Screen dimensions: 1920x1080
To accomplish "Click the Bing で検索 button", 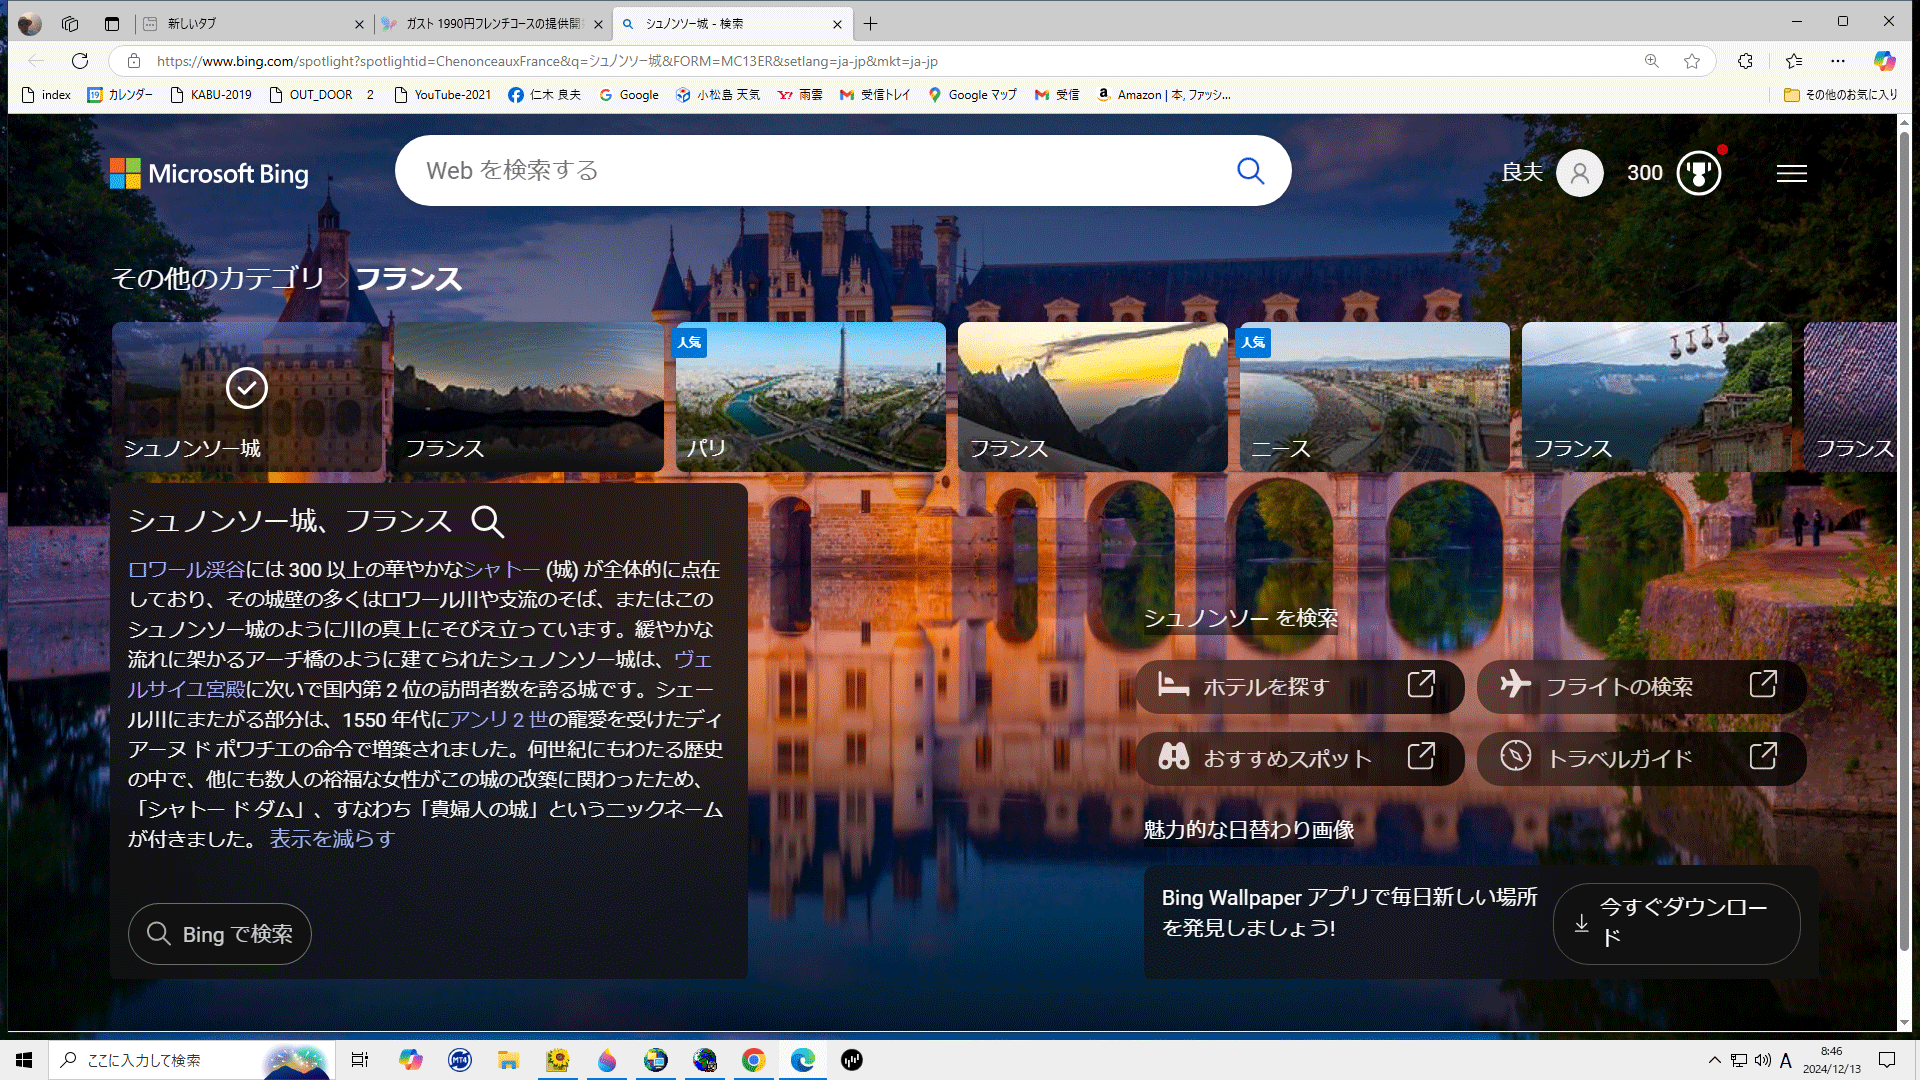I will click(x=220, y=934).
